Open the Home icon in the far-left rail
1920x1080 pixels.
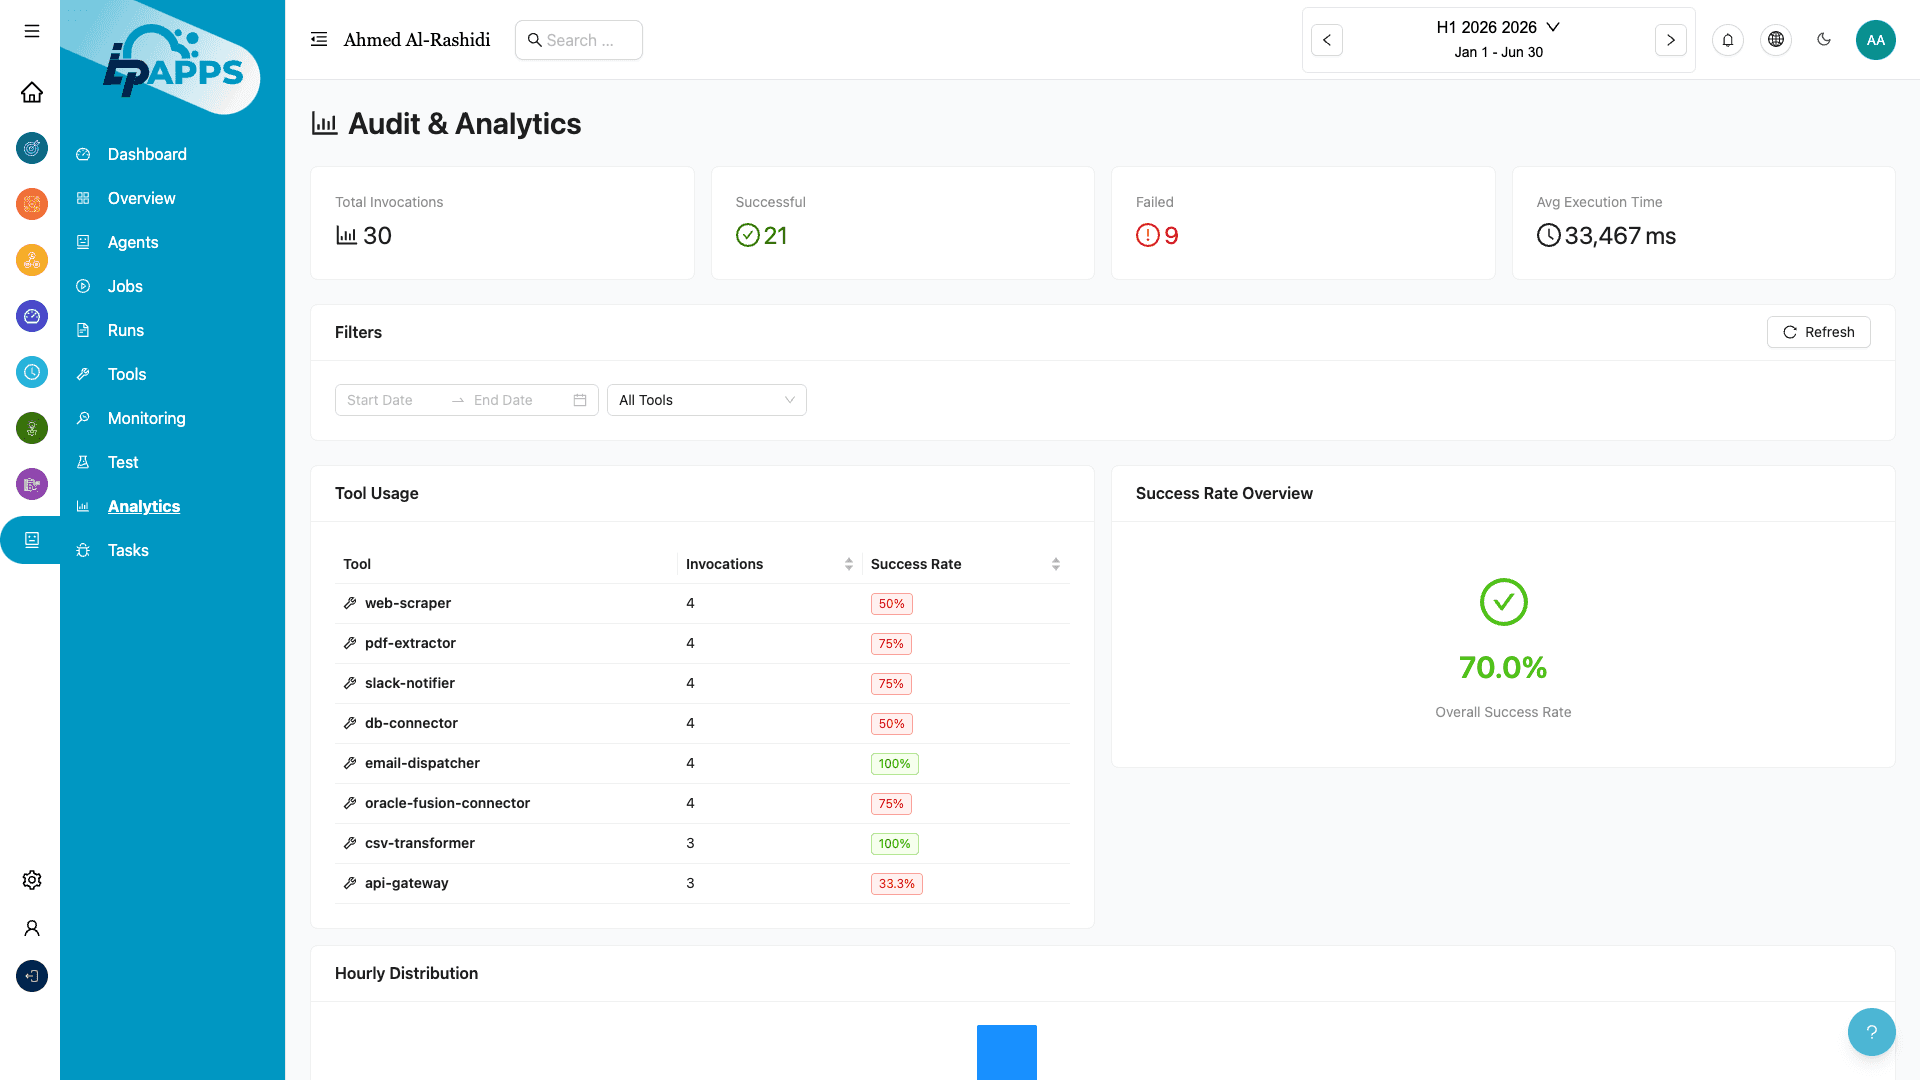pyautogui.click(x=31, y=92)
